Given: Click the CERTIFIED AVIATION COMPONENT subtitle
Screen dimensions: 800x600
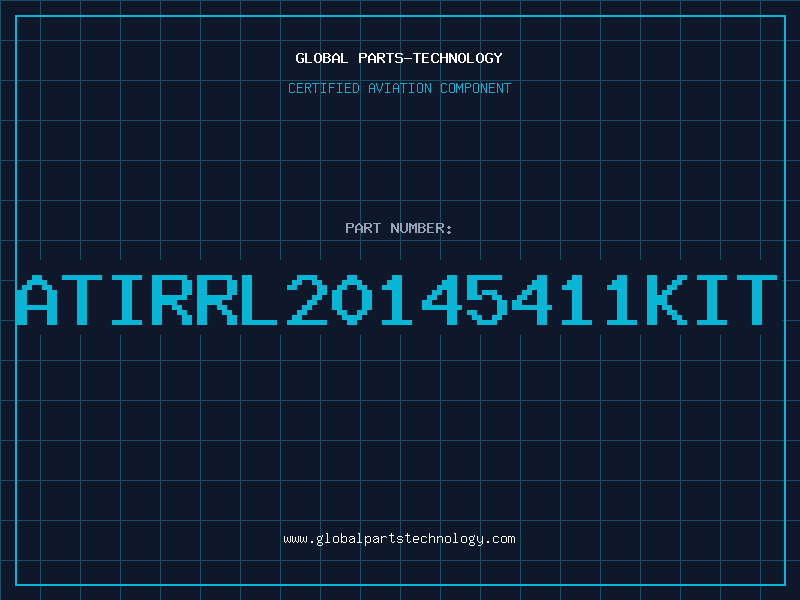Looking at the screenshot, I should tap(399, 88).
